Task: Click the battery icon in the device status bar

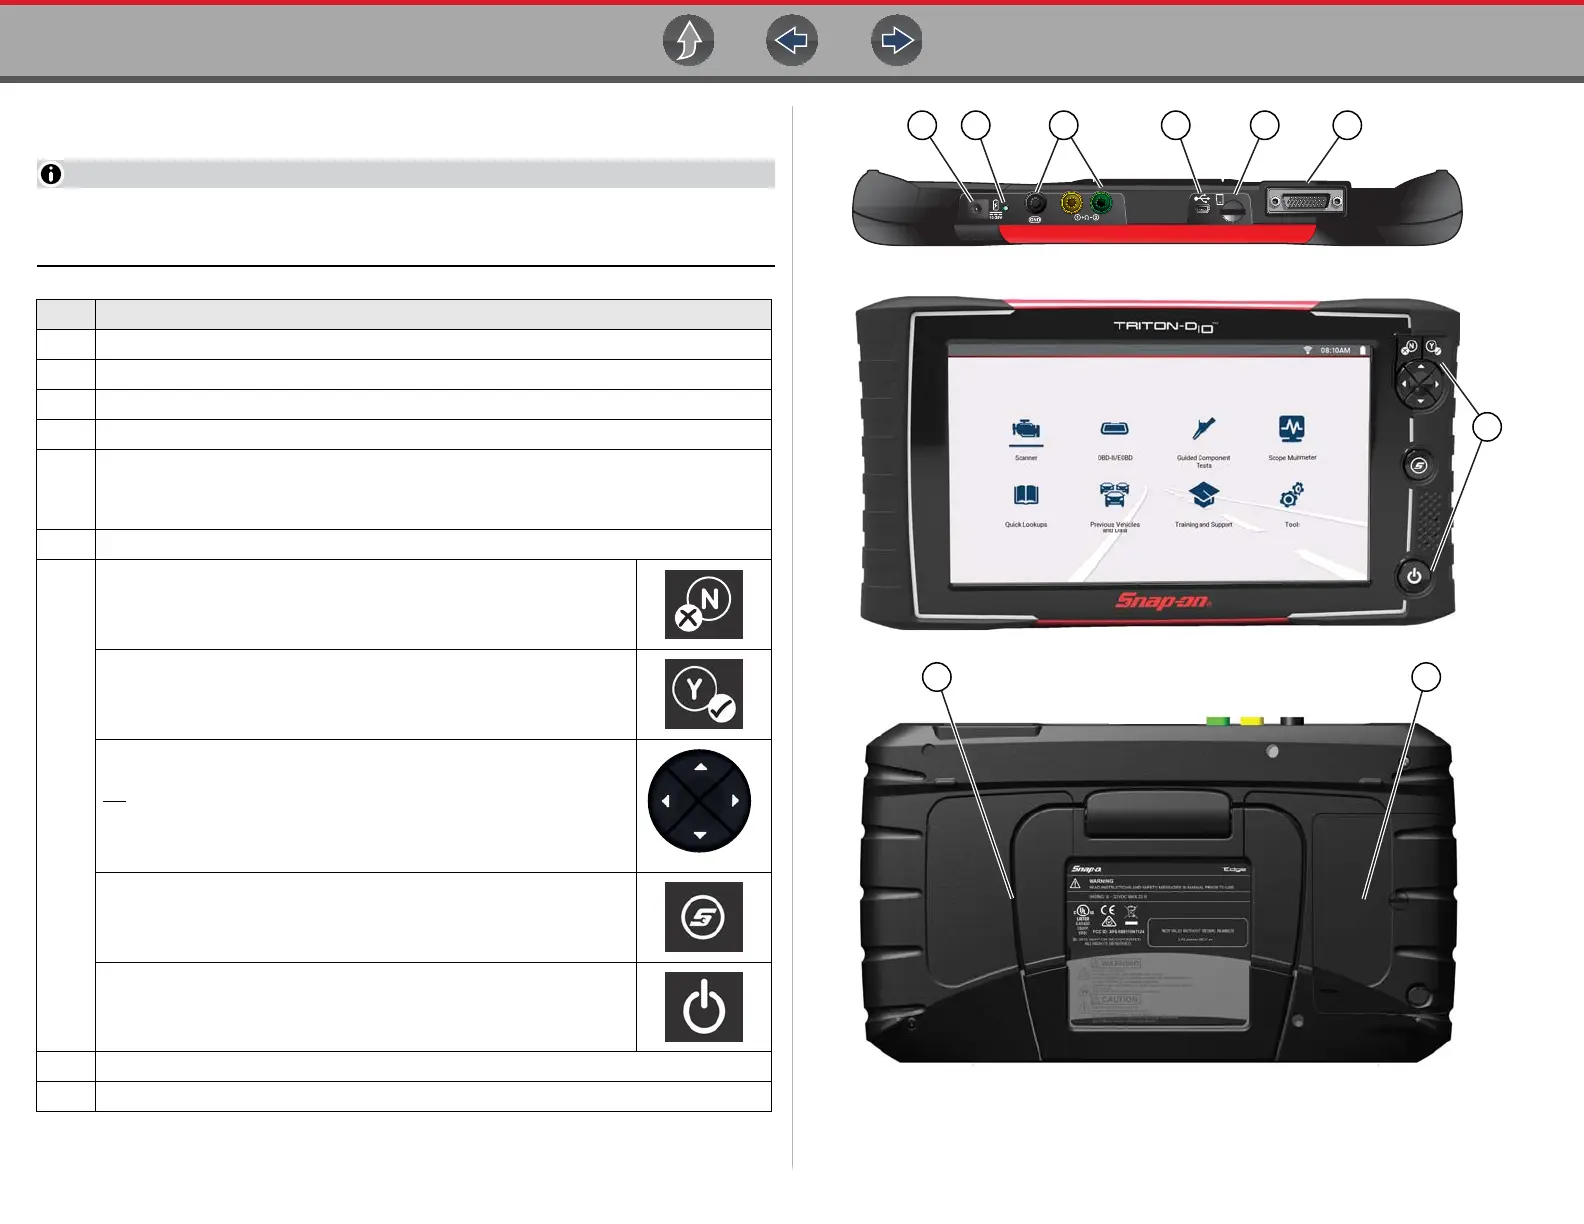Action: coord(1362,350)
